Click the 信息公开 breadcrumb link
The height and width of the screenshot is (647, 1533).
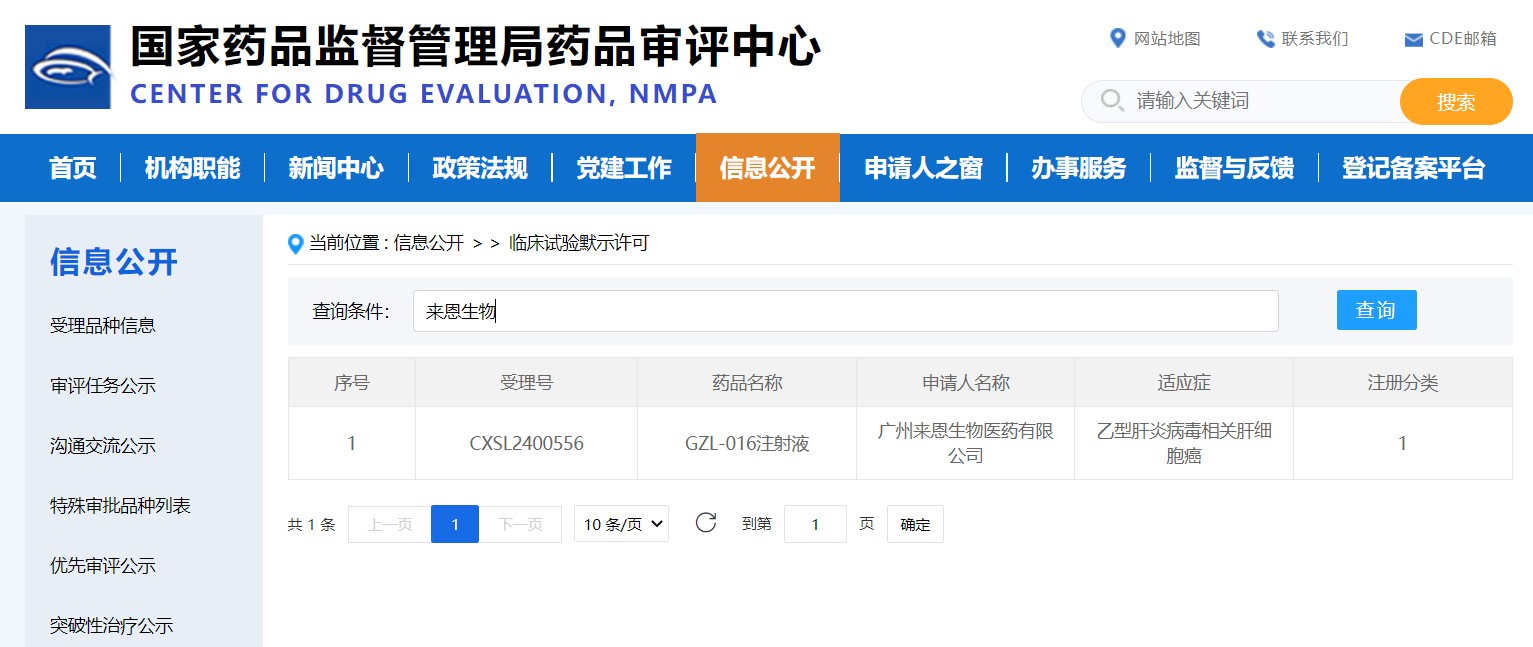point(429,243)
